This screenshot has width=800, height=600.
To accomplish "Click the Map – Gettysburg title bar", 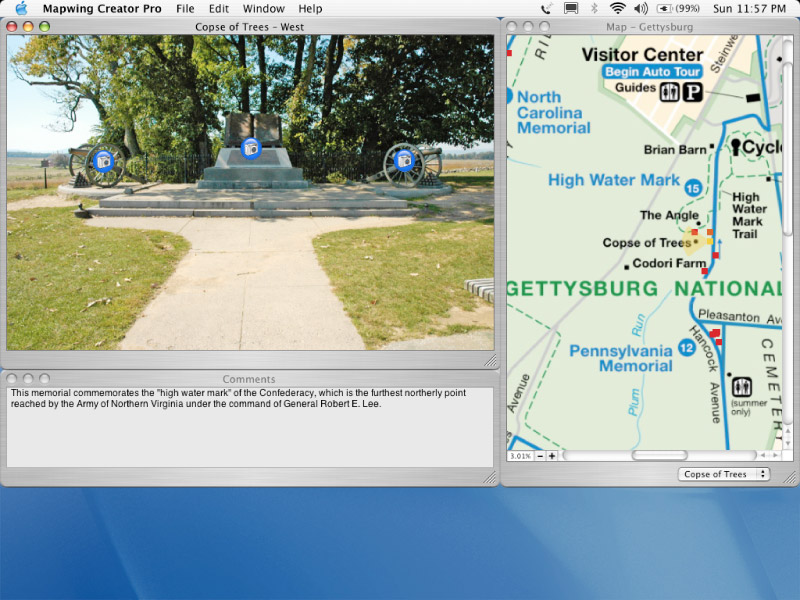I will (649, 27).
